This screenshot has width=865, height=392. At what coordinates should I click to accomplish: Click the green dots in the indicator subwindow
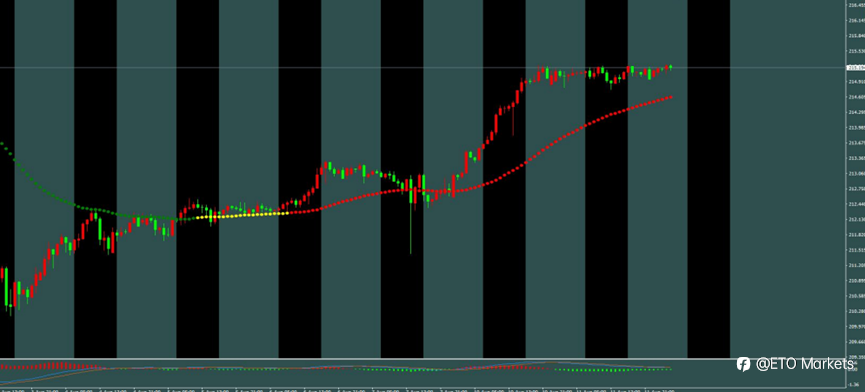click(613, 369)
